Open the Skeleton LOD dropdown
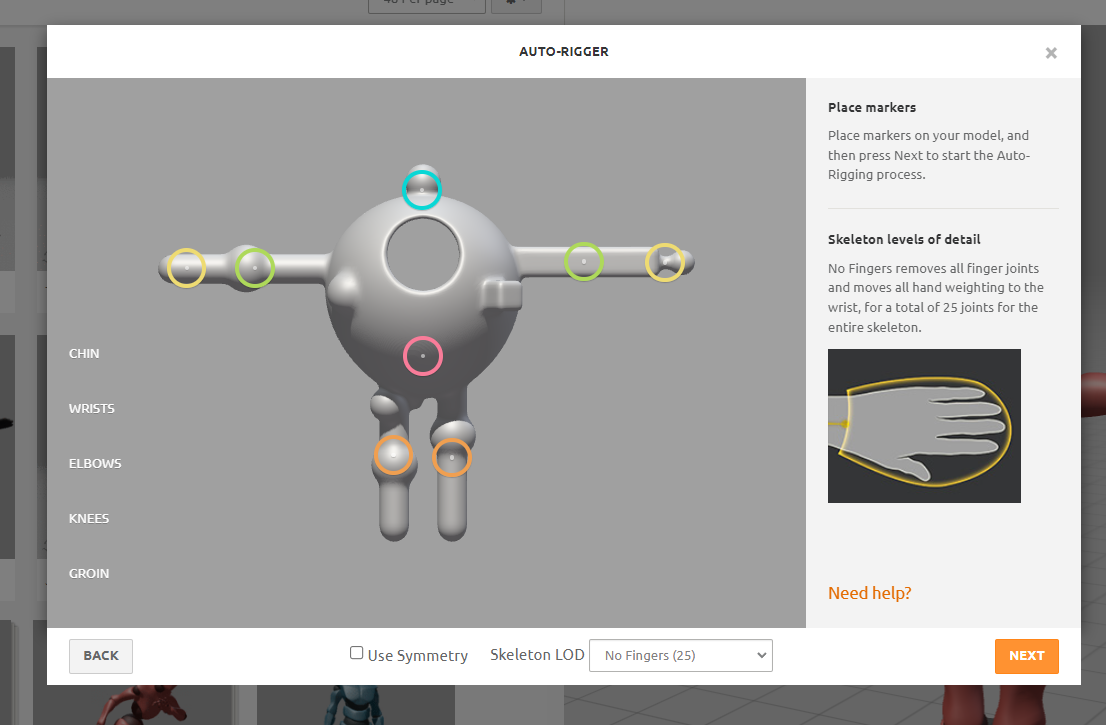 pos(680,655)
